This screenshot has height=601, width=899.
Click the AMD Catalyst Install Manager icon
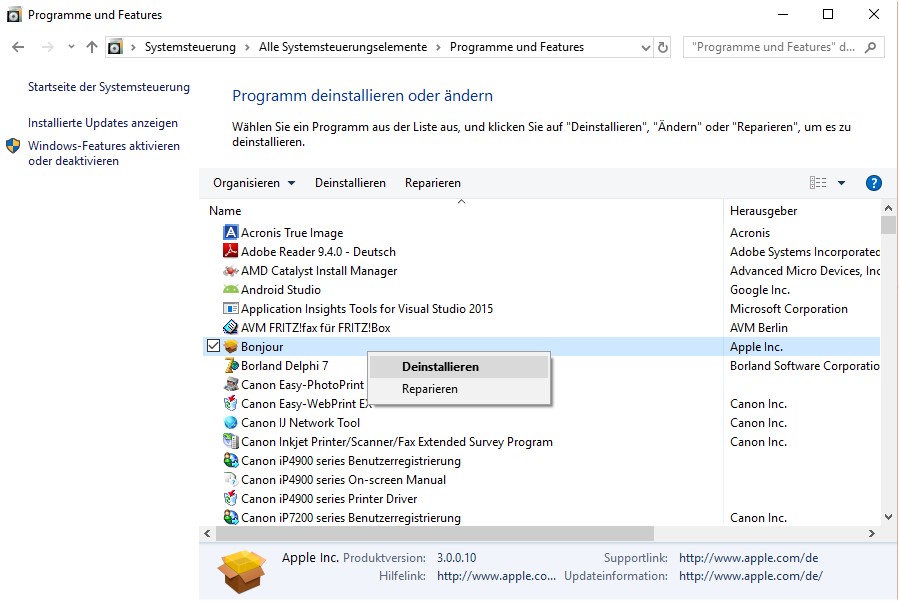tap(230, 270)
